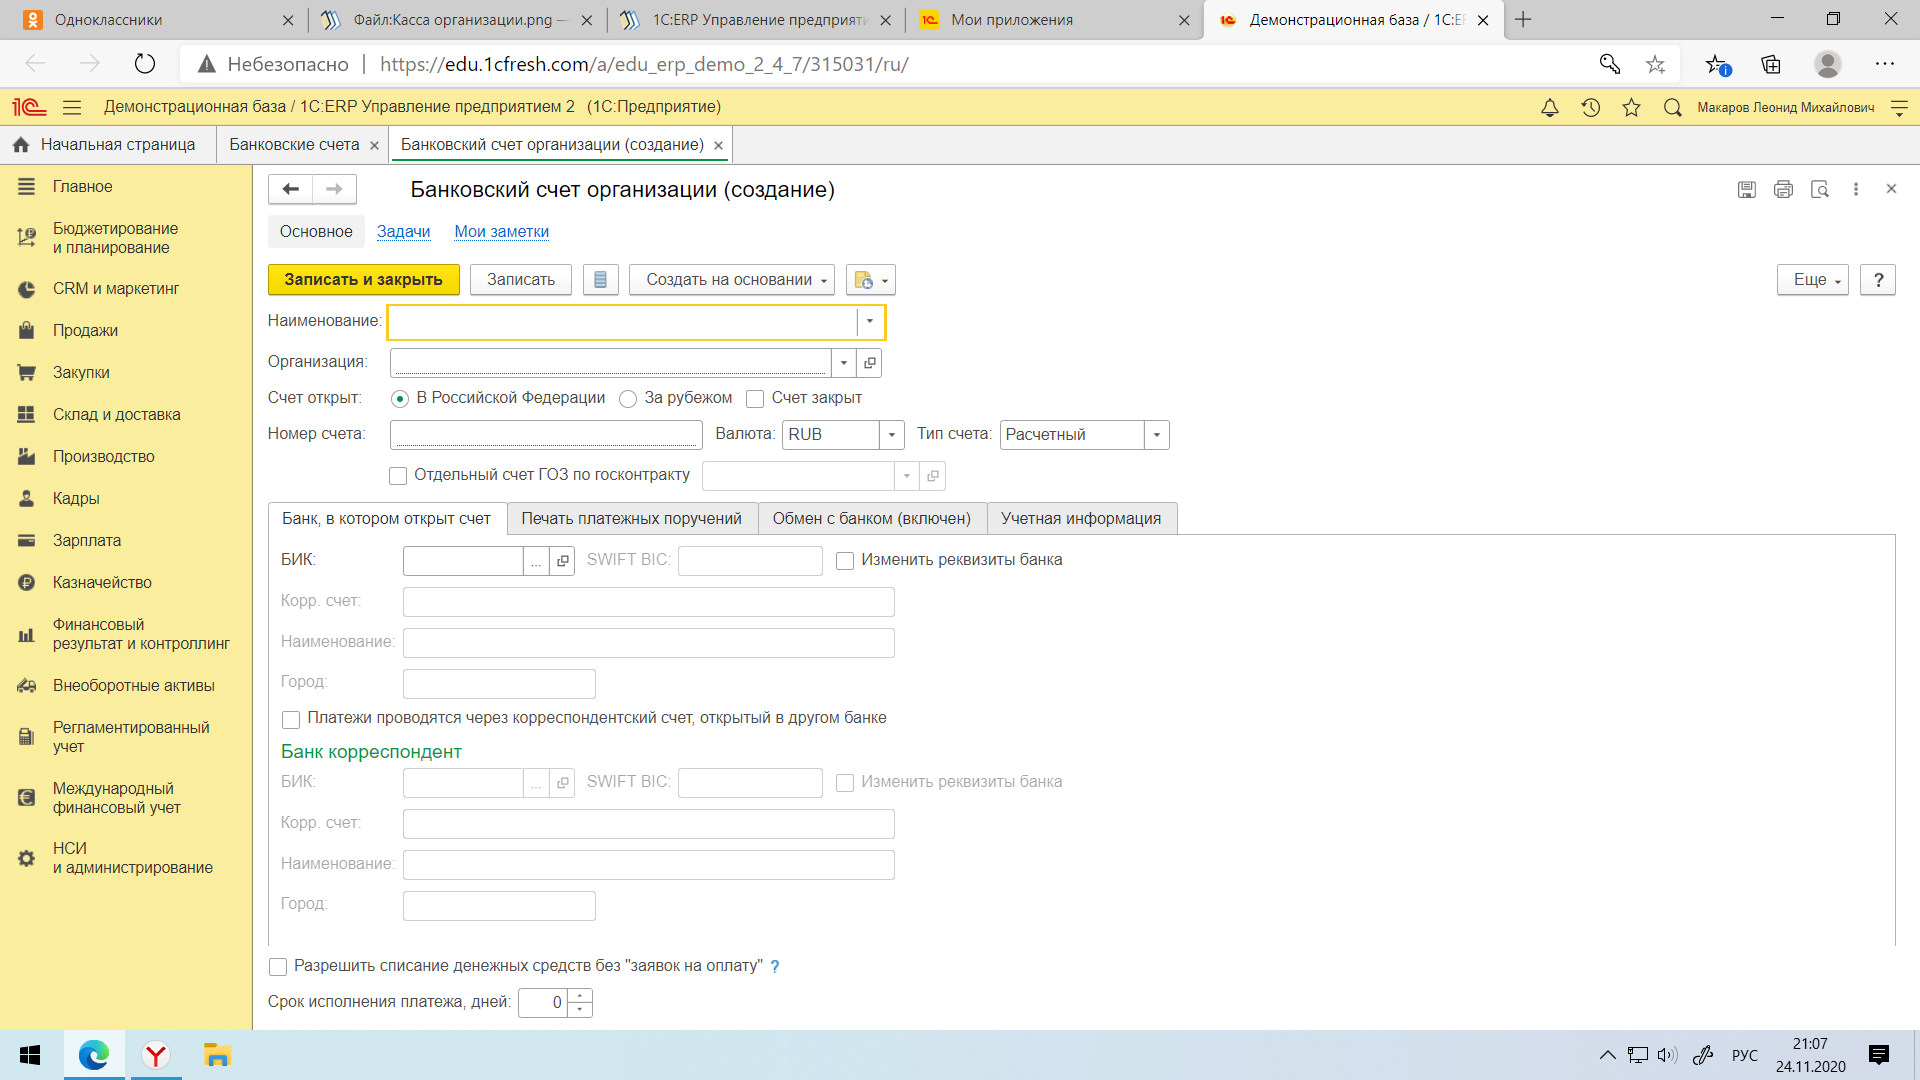Open bank БИК record icon
Screen dimensions: 1920x1080
[563, 561]
